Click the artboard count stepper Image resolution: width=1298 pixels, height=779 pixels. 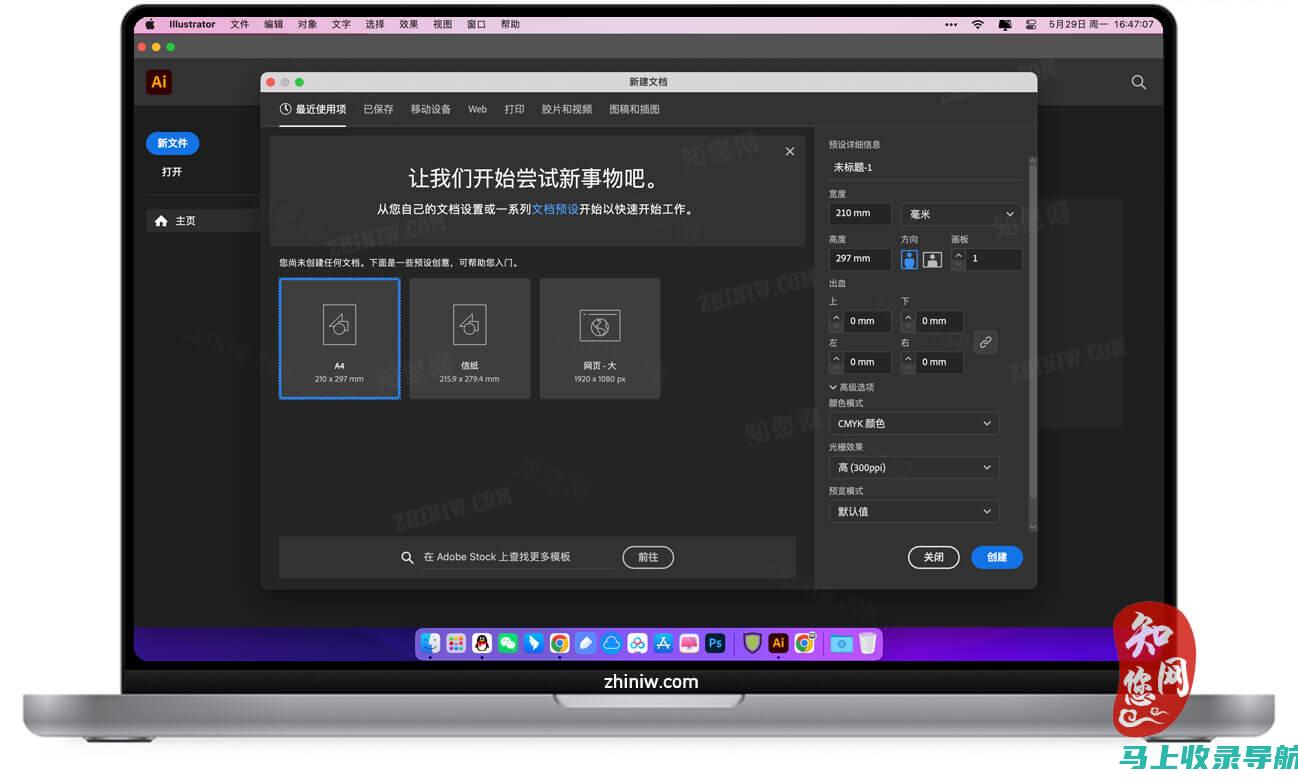pyautogui.click(x=958, y=259)
